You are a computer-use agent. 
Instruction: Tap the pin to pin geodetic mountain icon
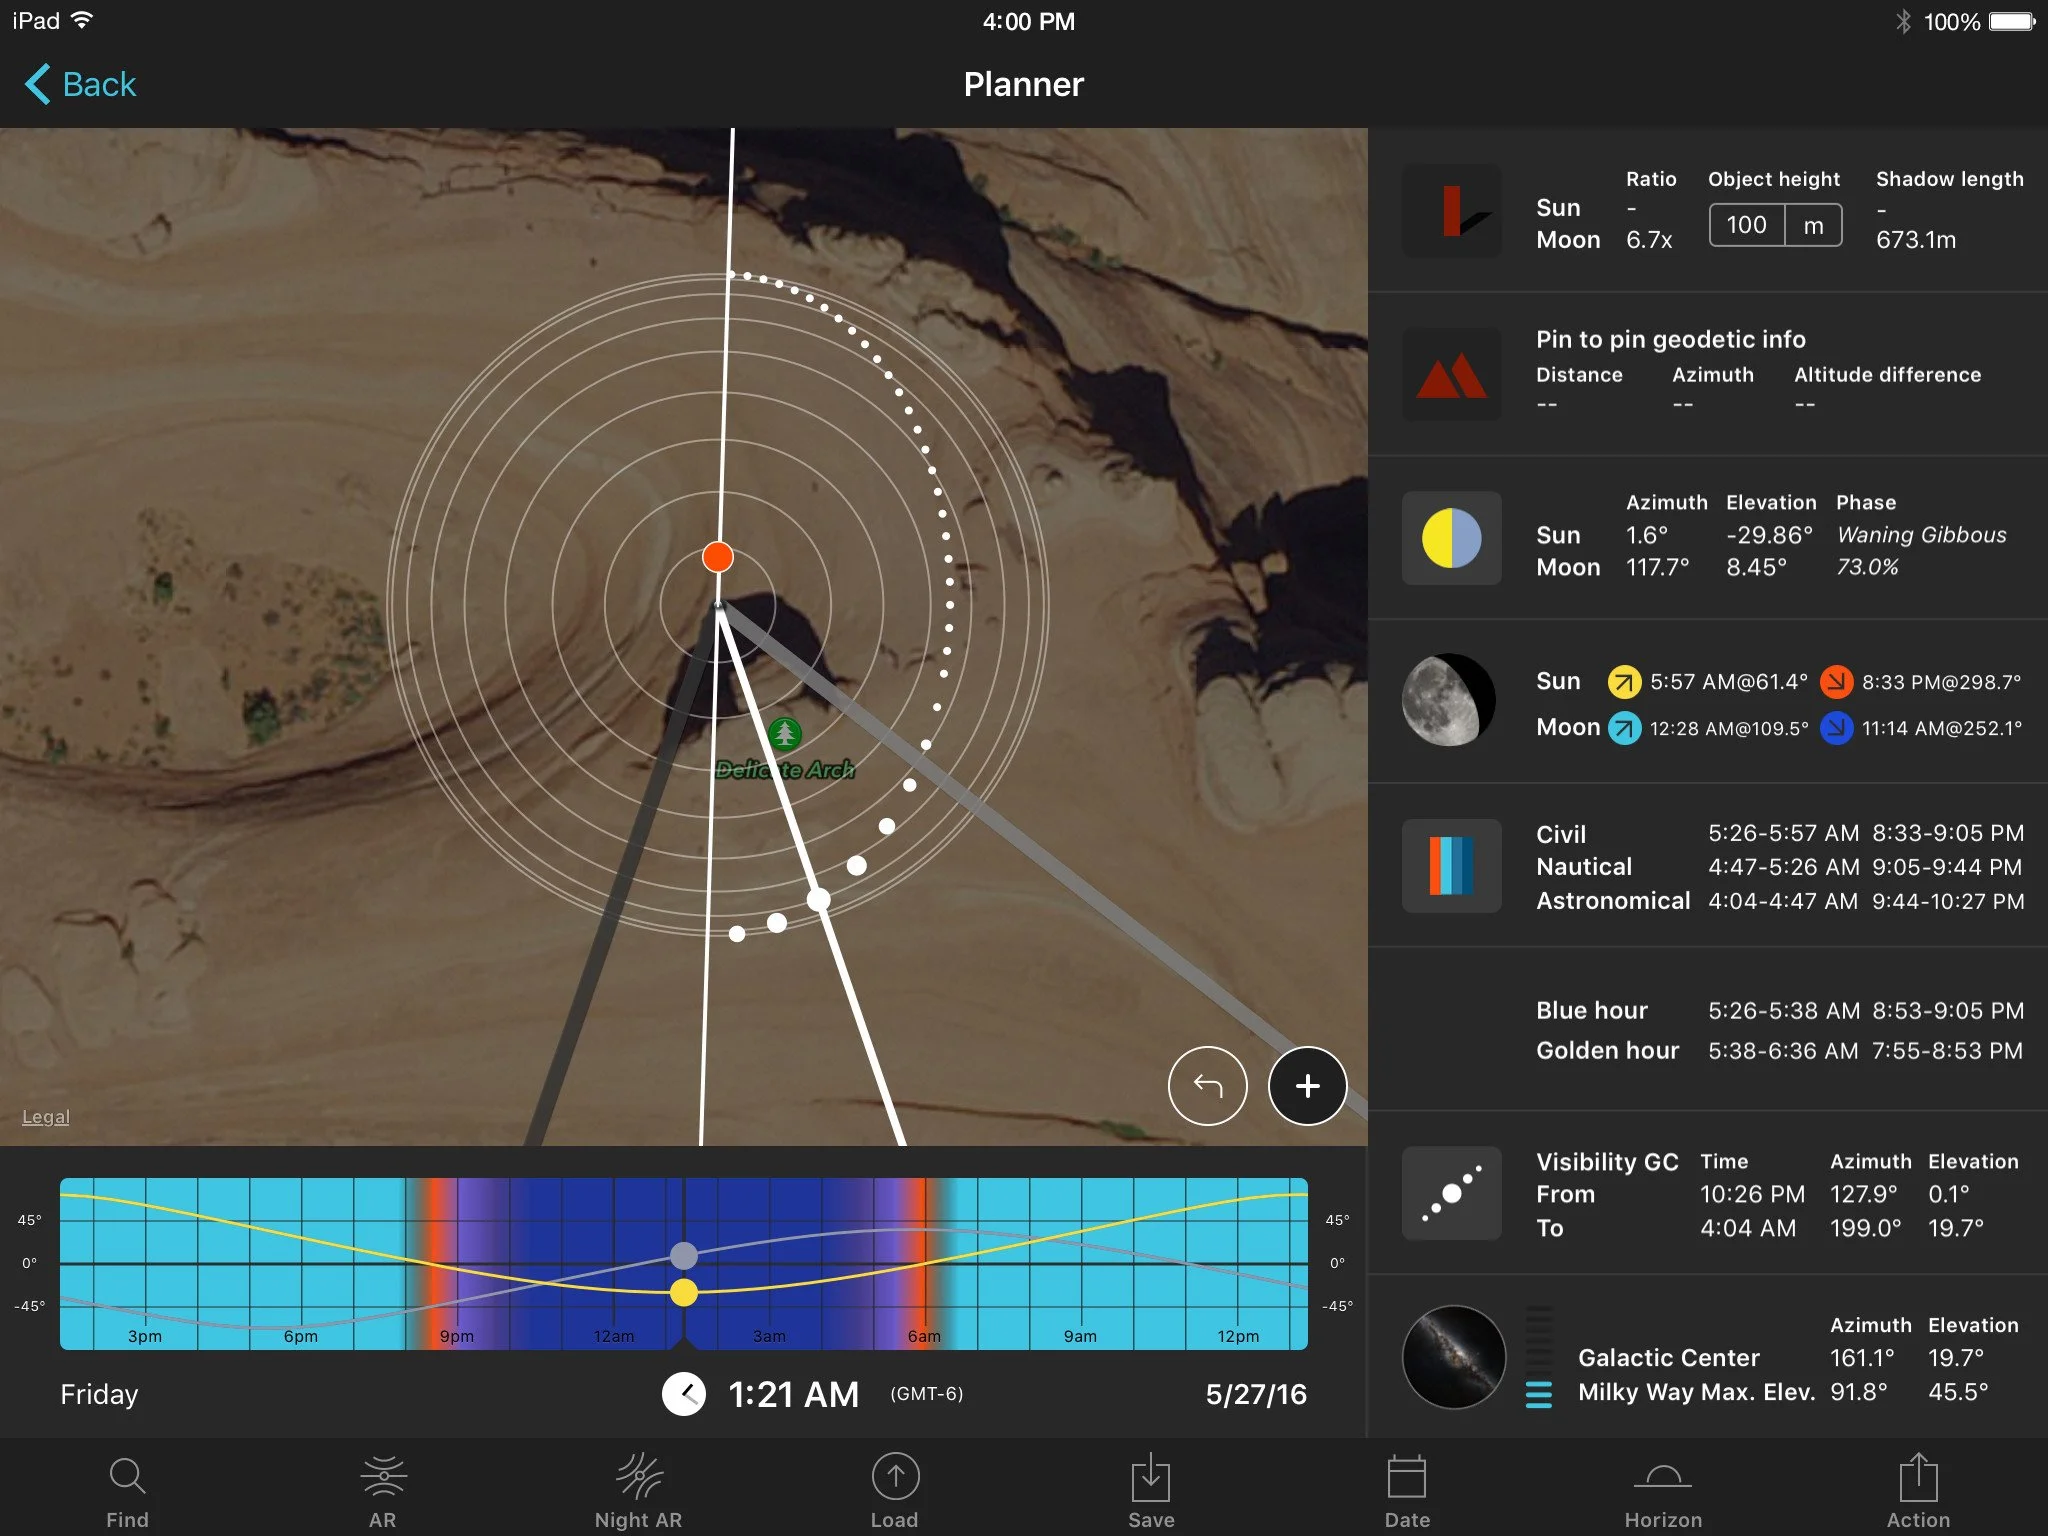[1451, 375]
